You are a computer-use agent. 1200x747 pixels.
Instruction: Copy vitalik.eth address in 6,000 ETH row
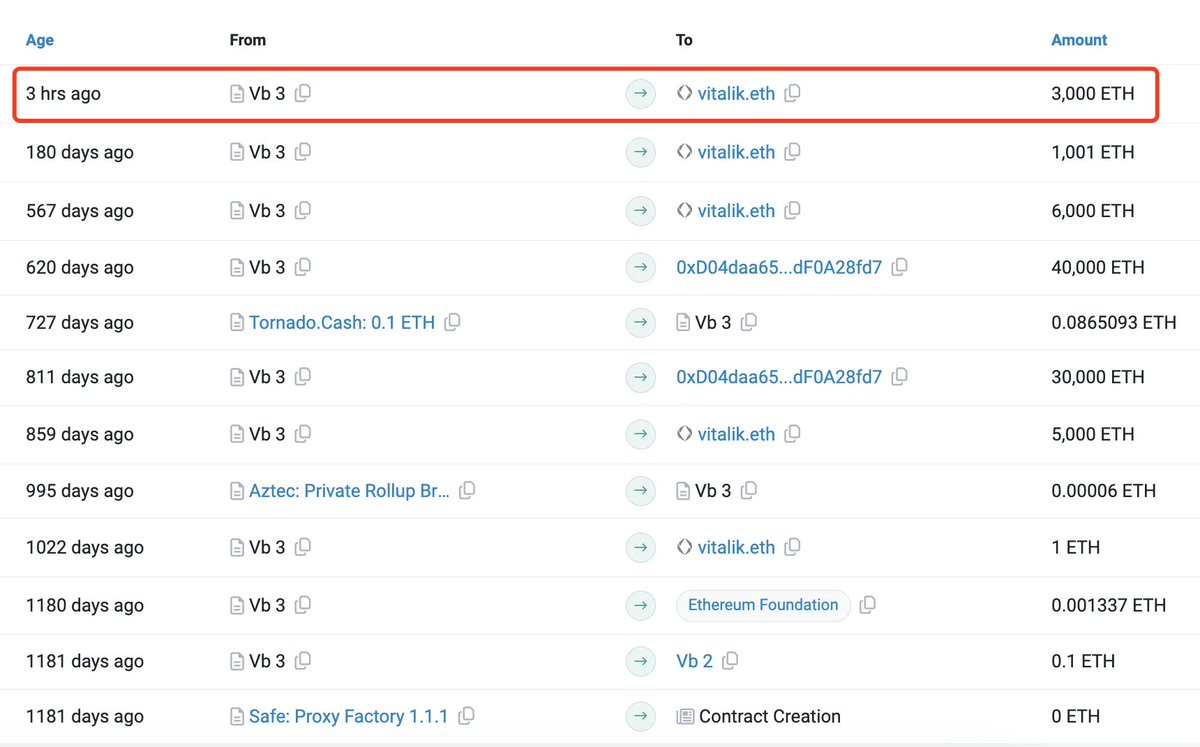point(793,210)
